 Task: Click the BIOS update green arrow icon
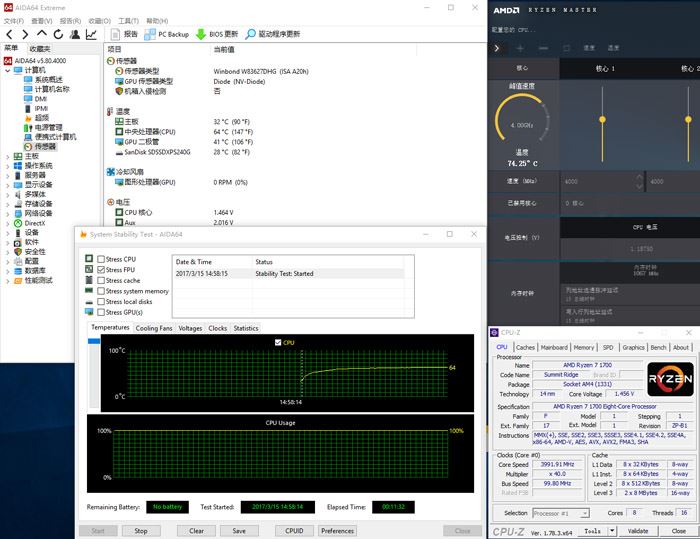tap(200, 34)
